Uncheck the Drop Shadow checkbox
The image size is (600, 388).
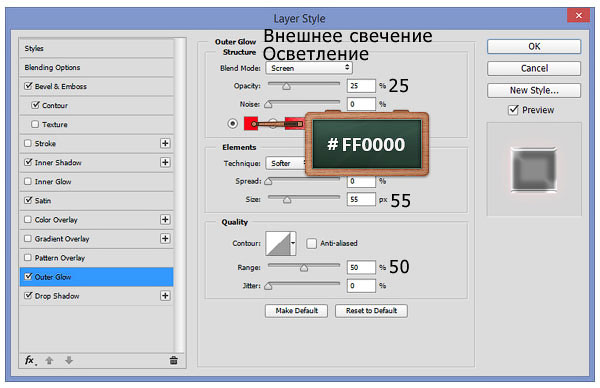pos(28,295)
